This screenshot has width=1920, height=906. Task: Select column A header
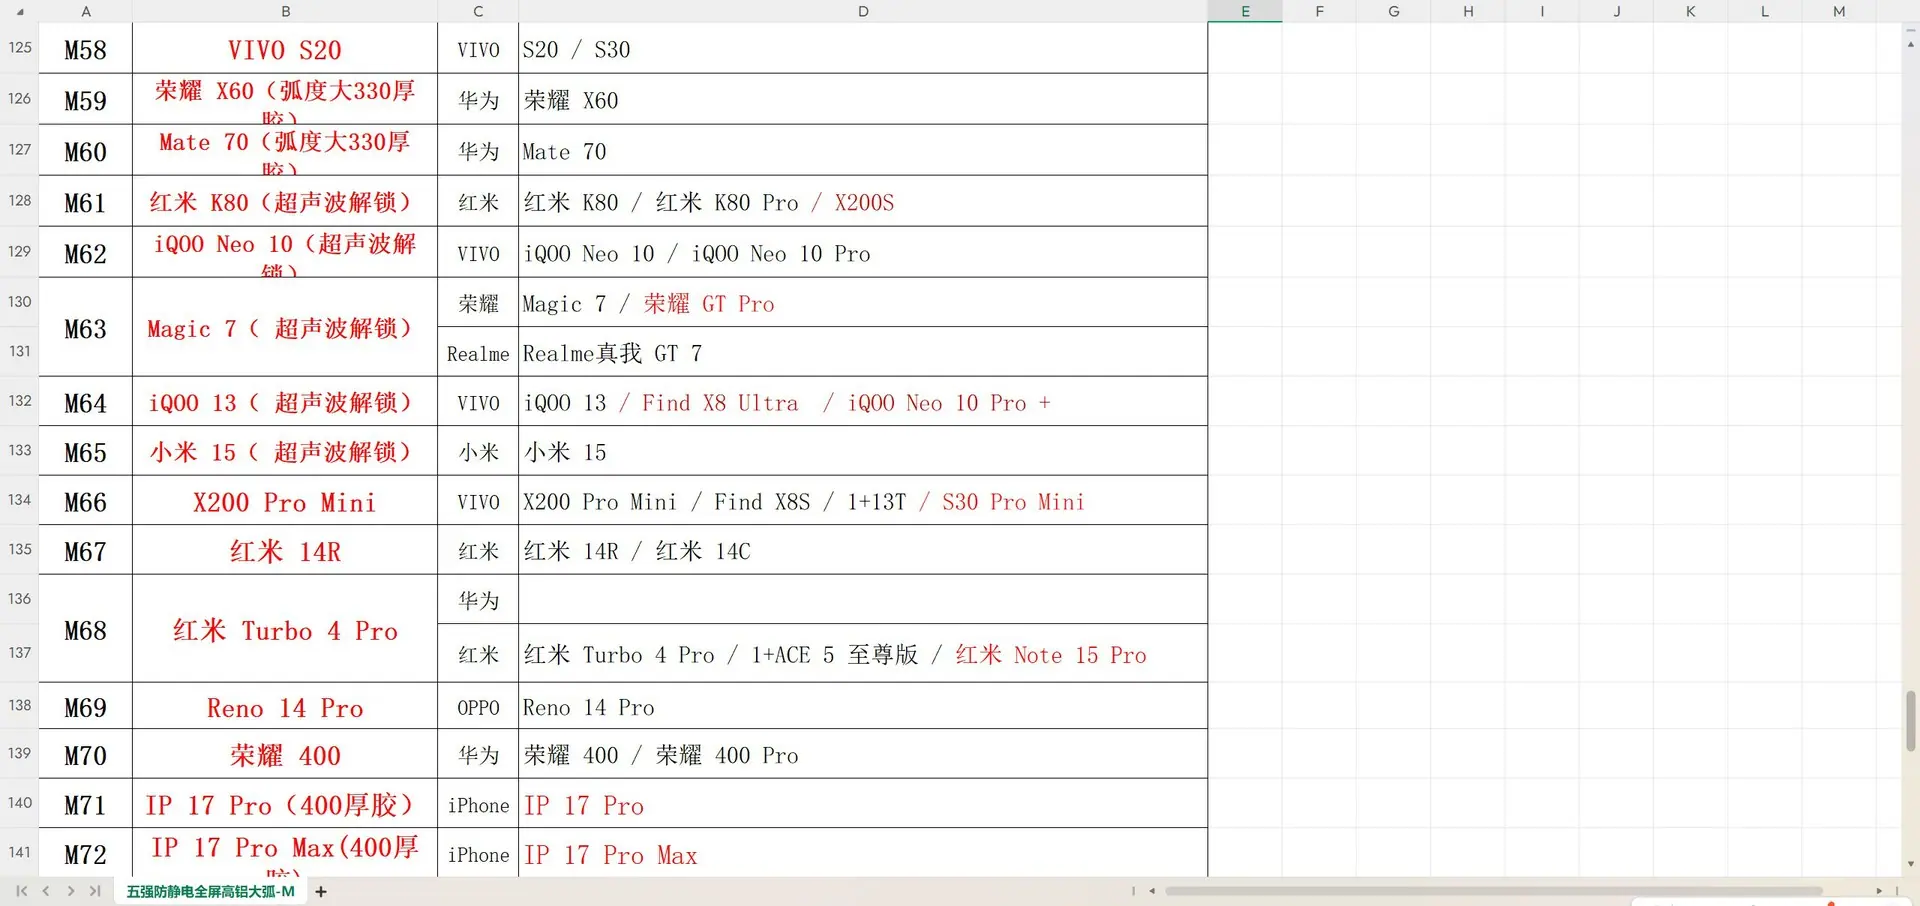click(x=86, y=11)
